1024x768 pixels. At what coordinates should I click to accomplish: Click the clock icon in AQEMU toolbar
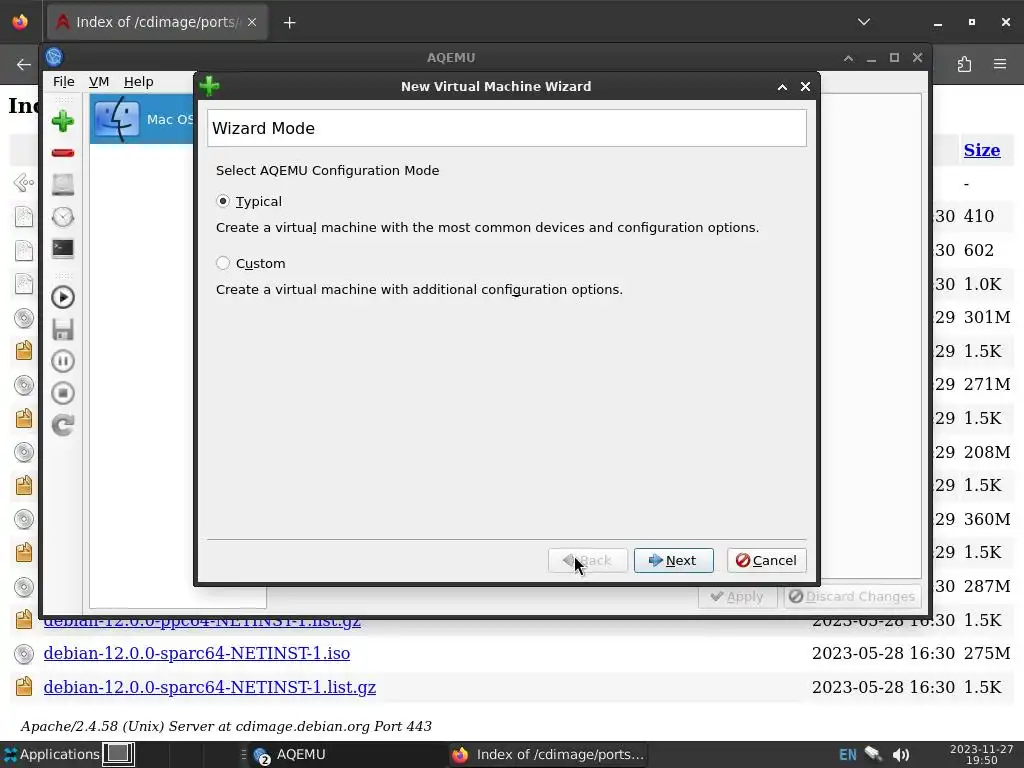63,217
